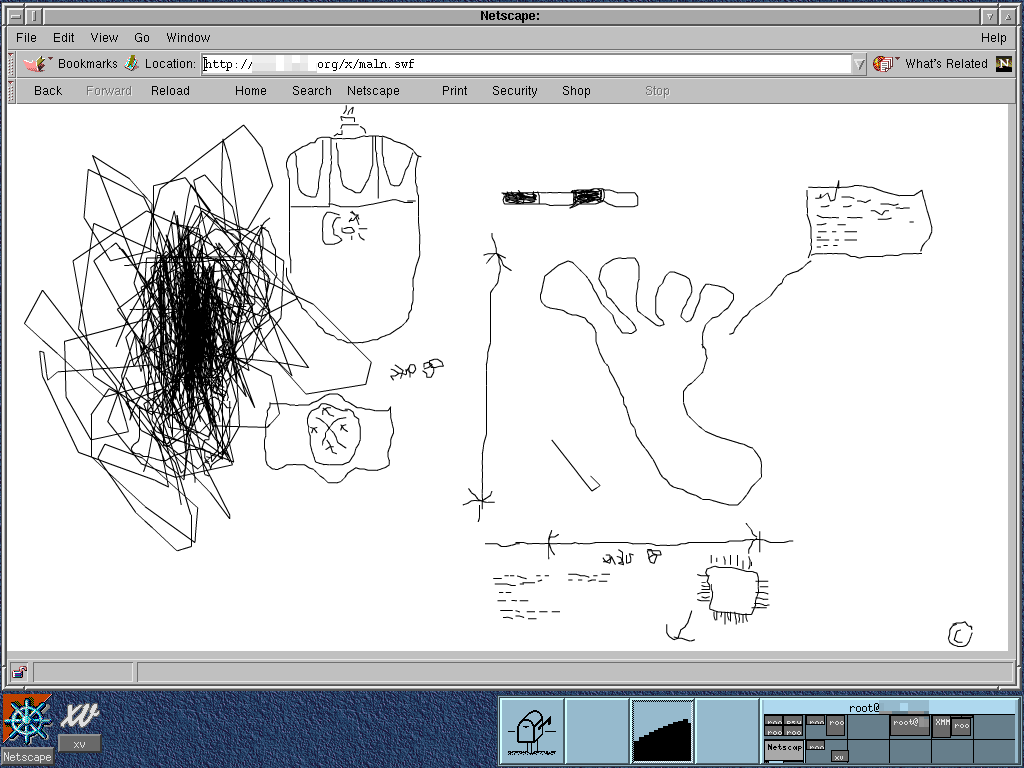Click the What's Related label
The image size is (1024, 768).
946,63
